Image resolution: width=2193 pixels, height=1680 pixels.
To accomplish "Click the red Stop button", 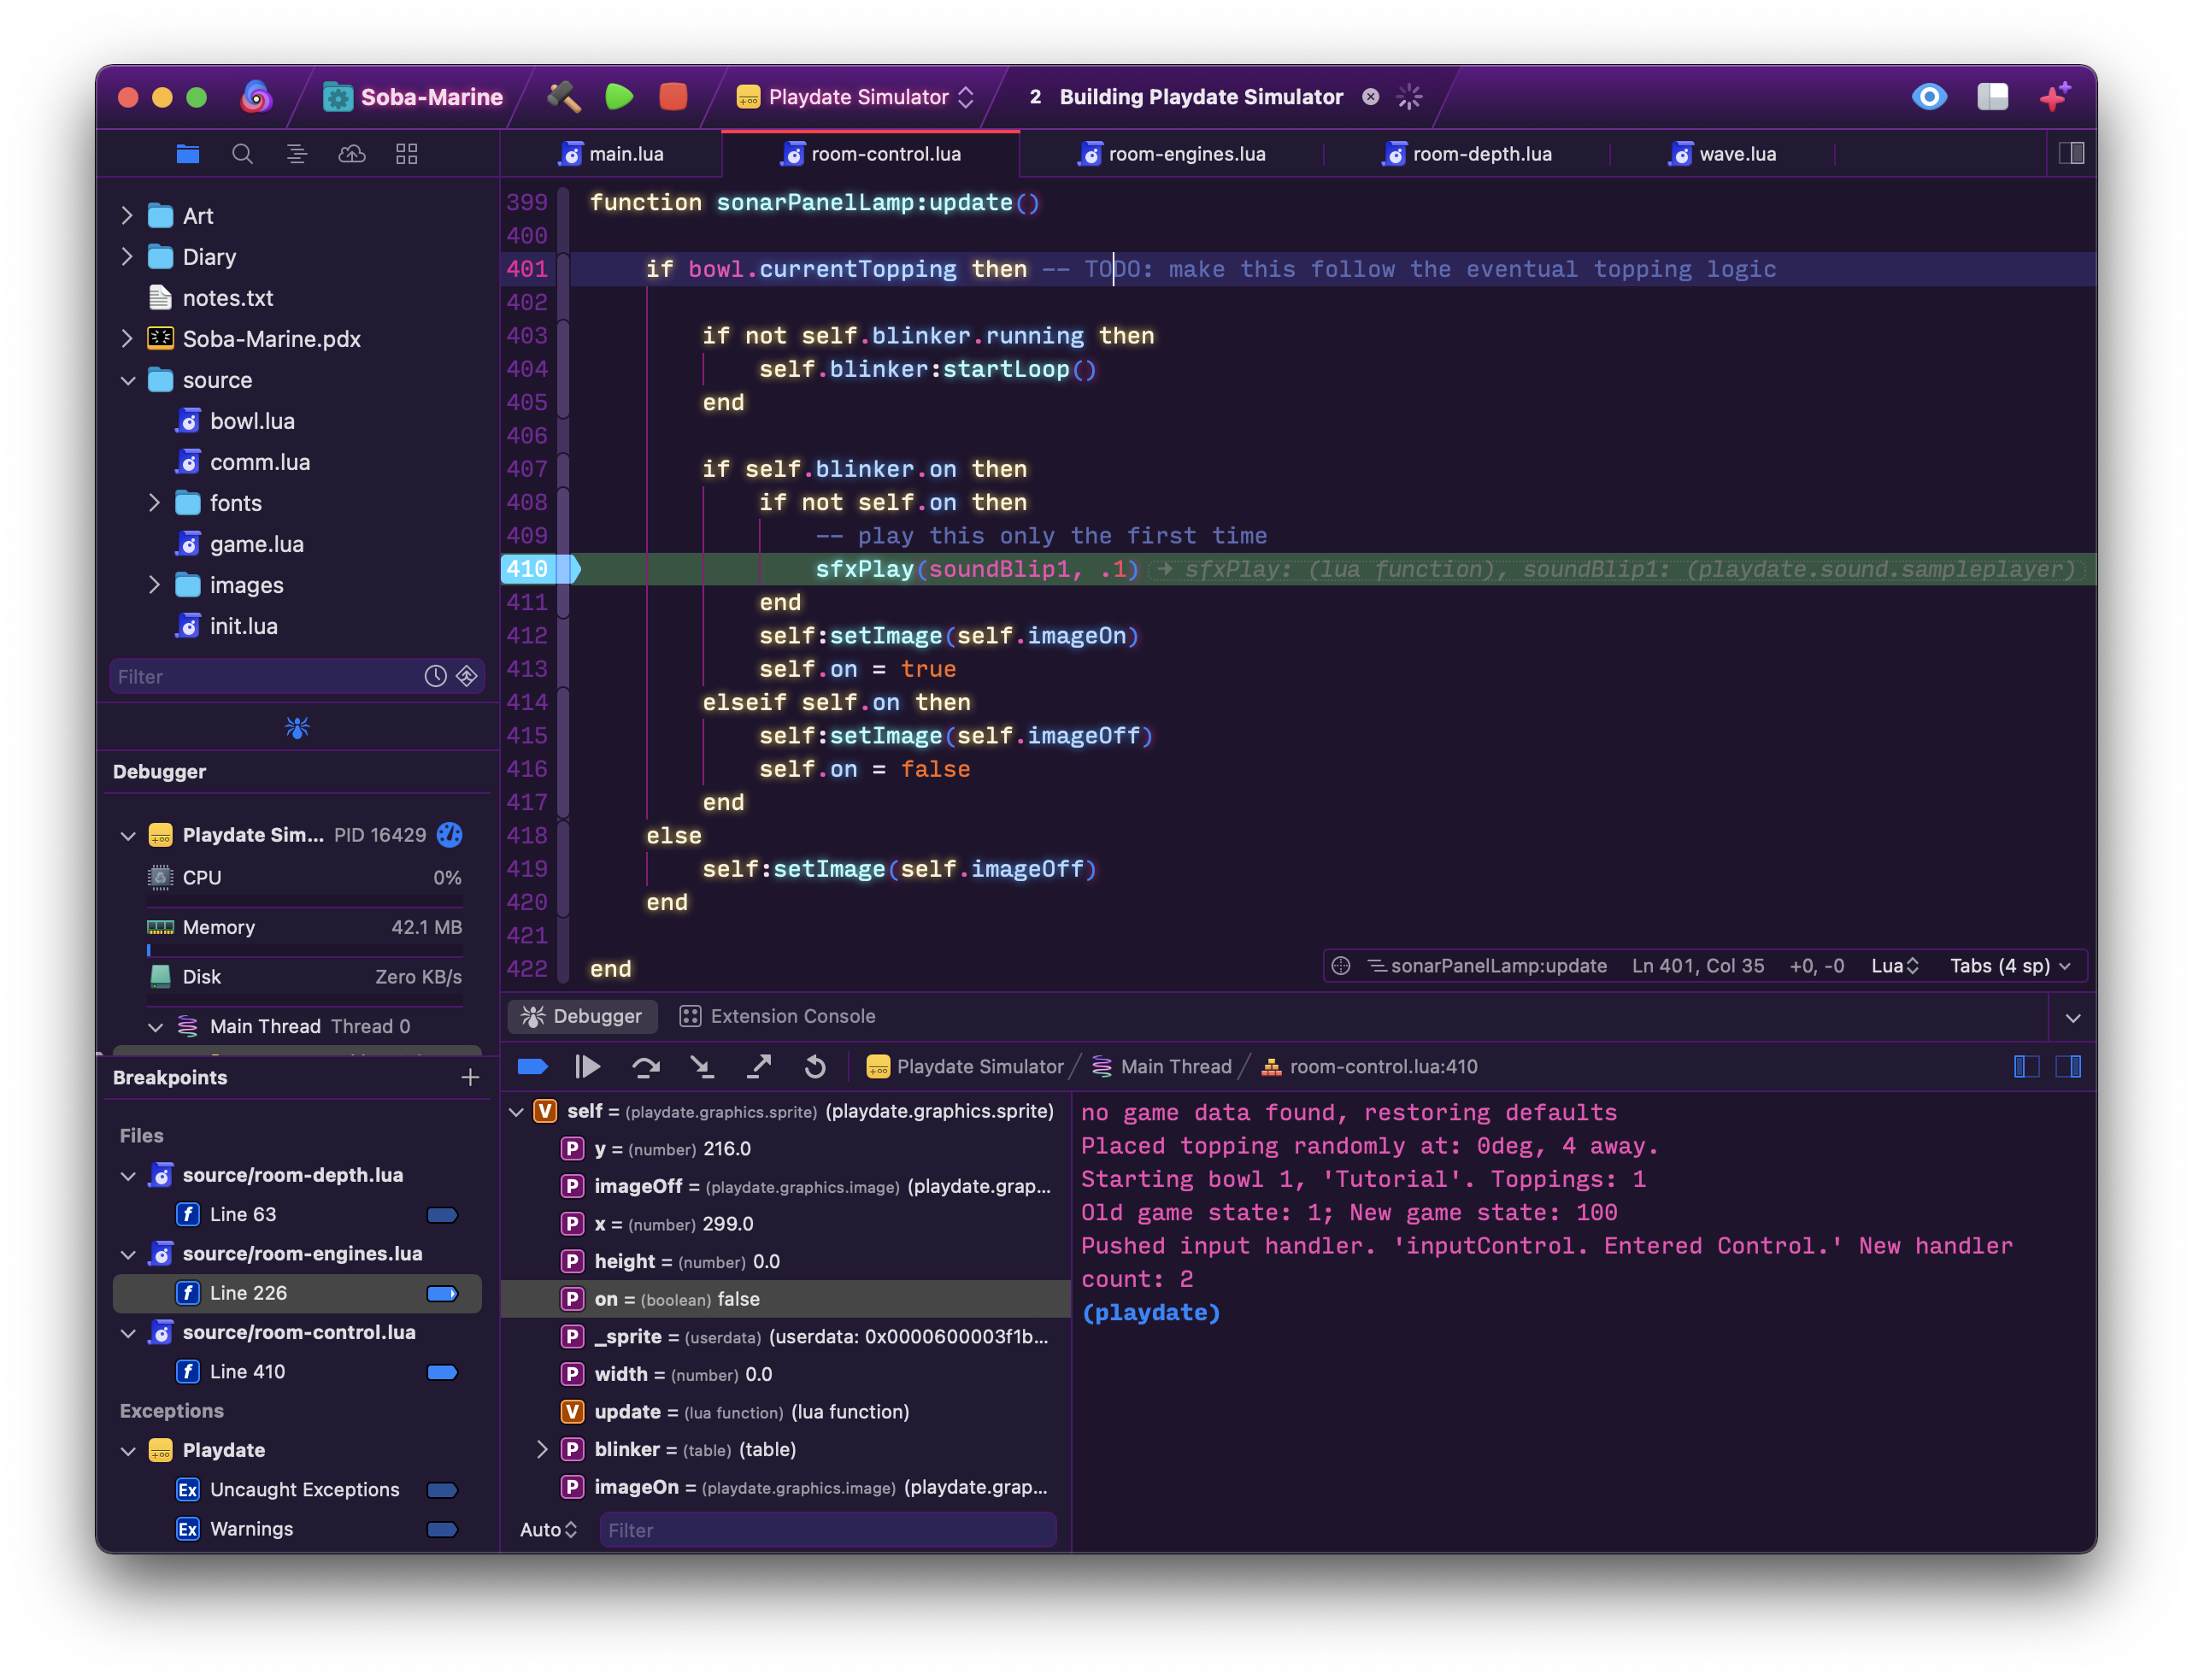I will click(x=673, y=97).
